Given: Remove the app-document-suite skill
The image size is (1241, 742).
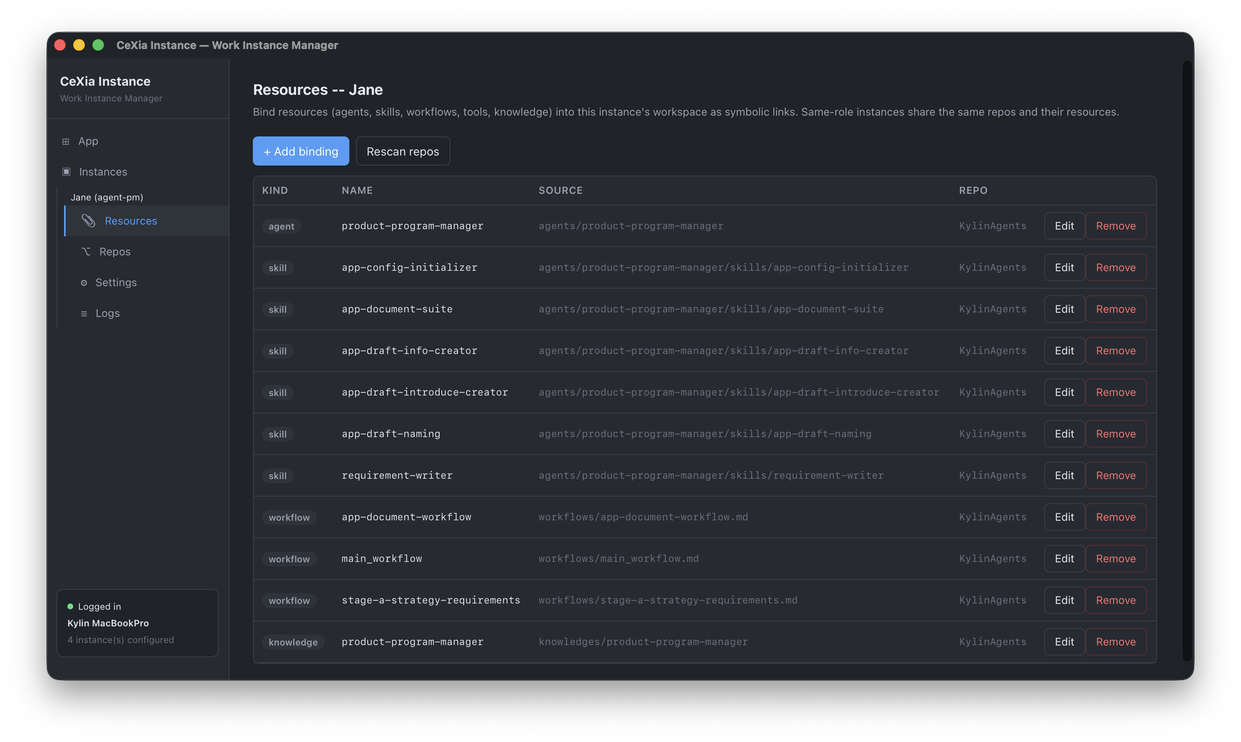Looking at the screenshot, I should click(1116, 309).
